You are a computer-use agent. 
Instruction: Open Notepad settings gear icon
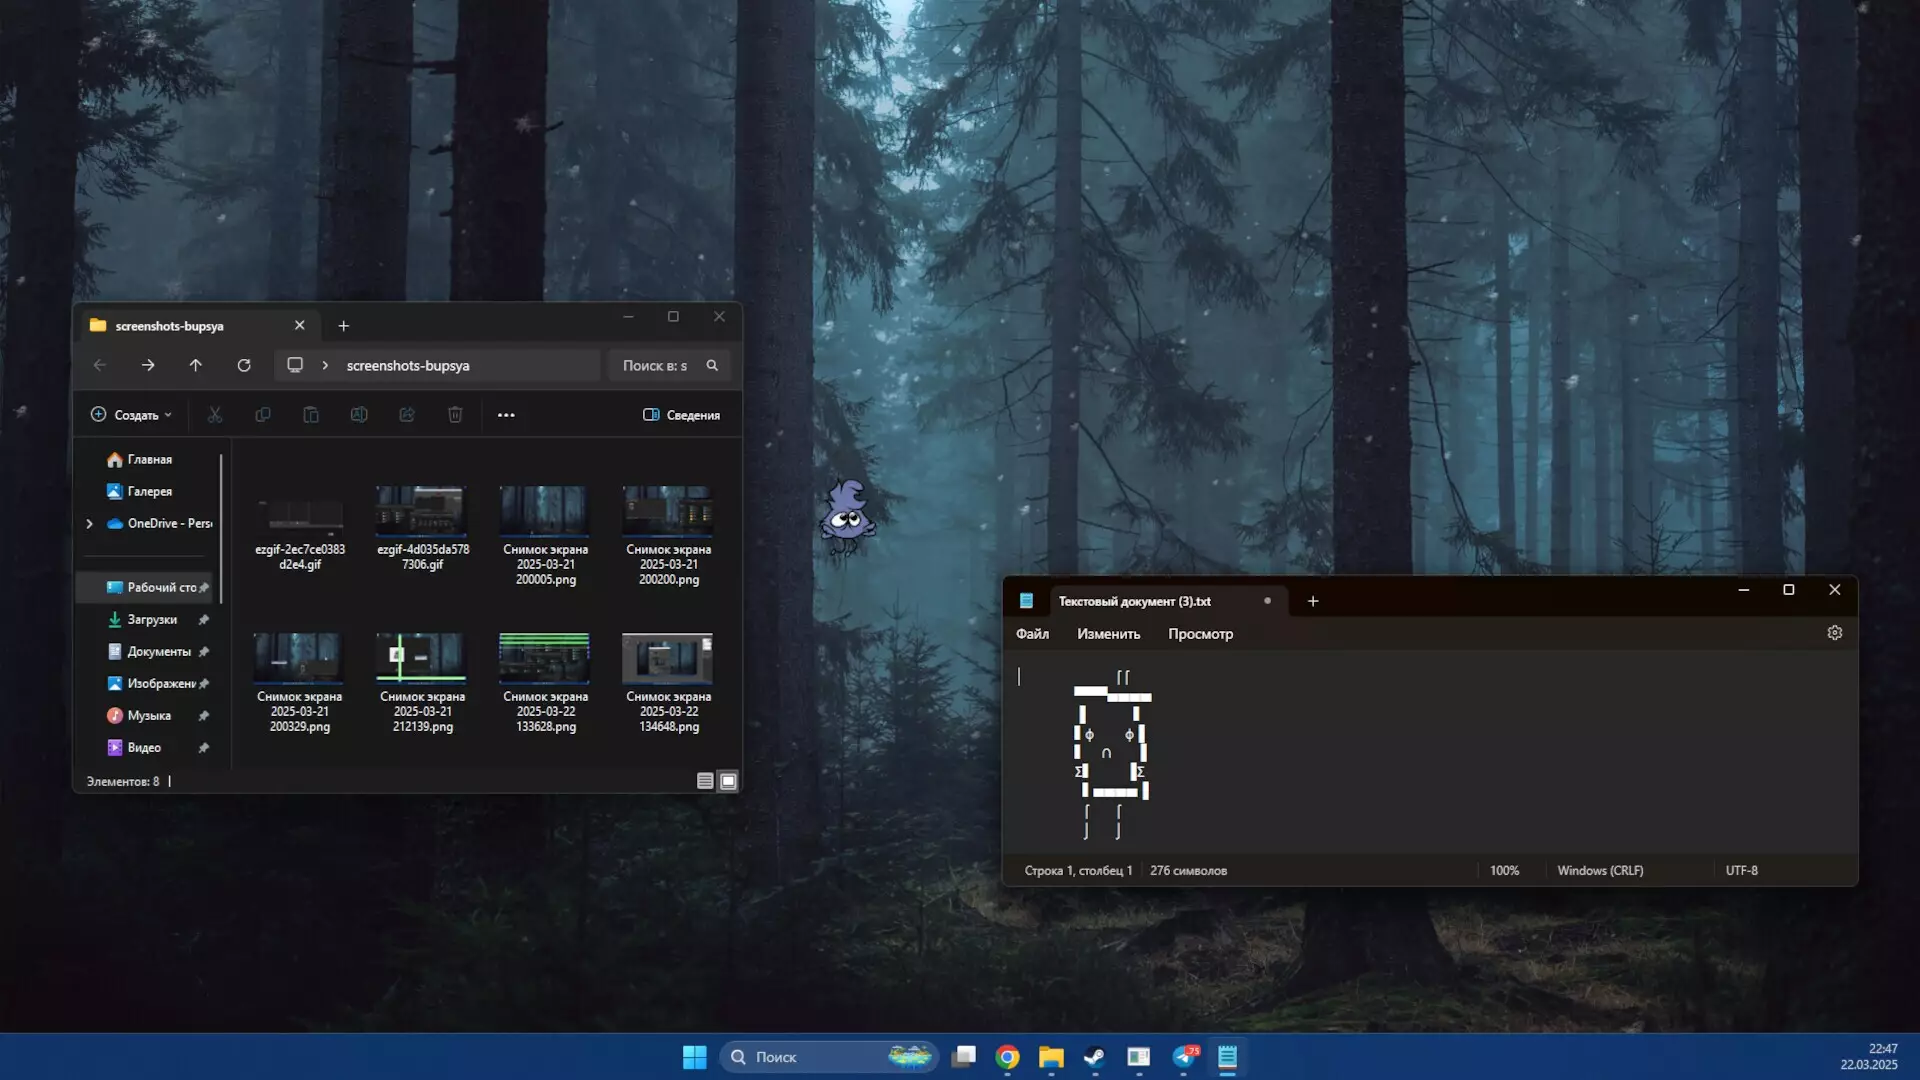point(1834,633)
